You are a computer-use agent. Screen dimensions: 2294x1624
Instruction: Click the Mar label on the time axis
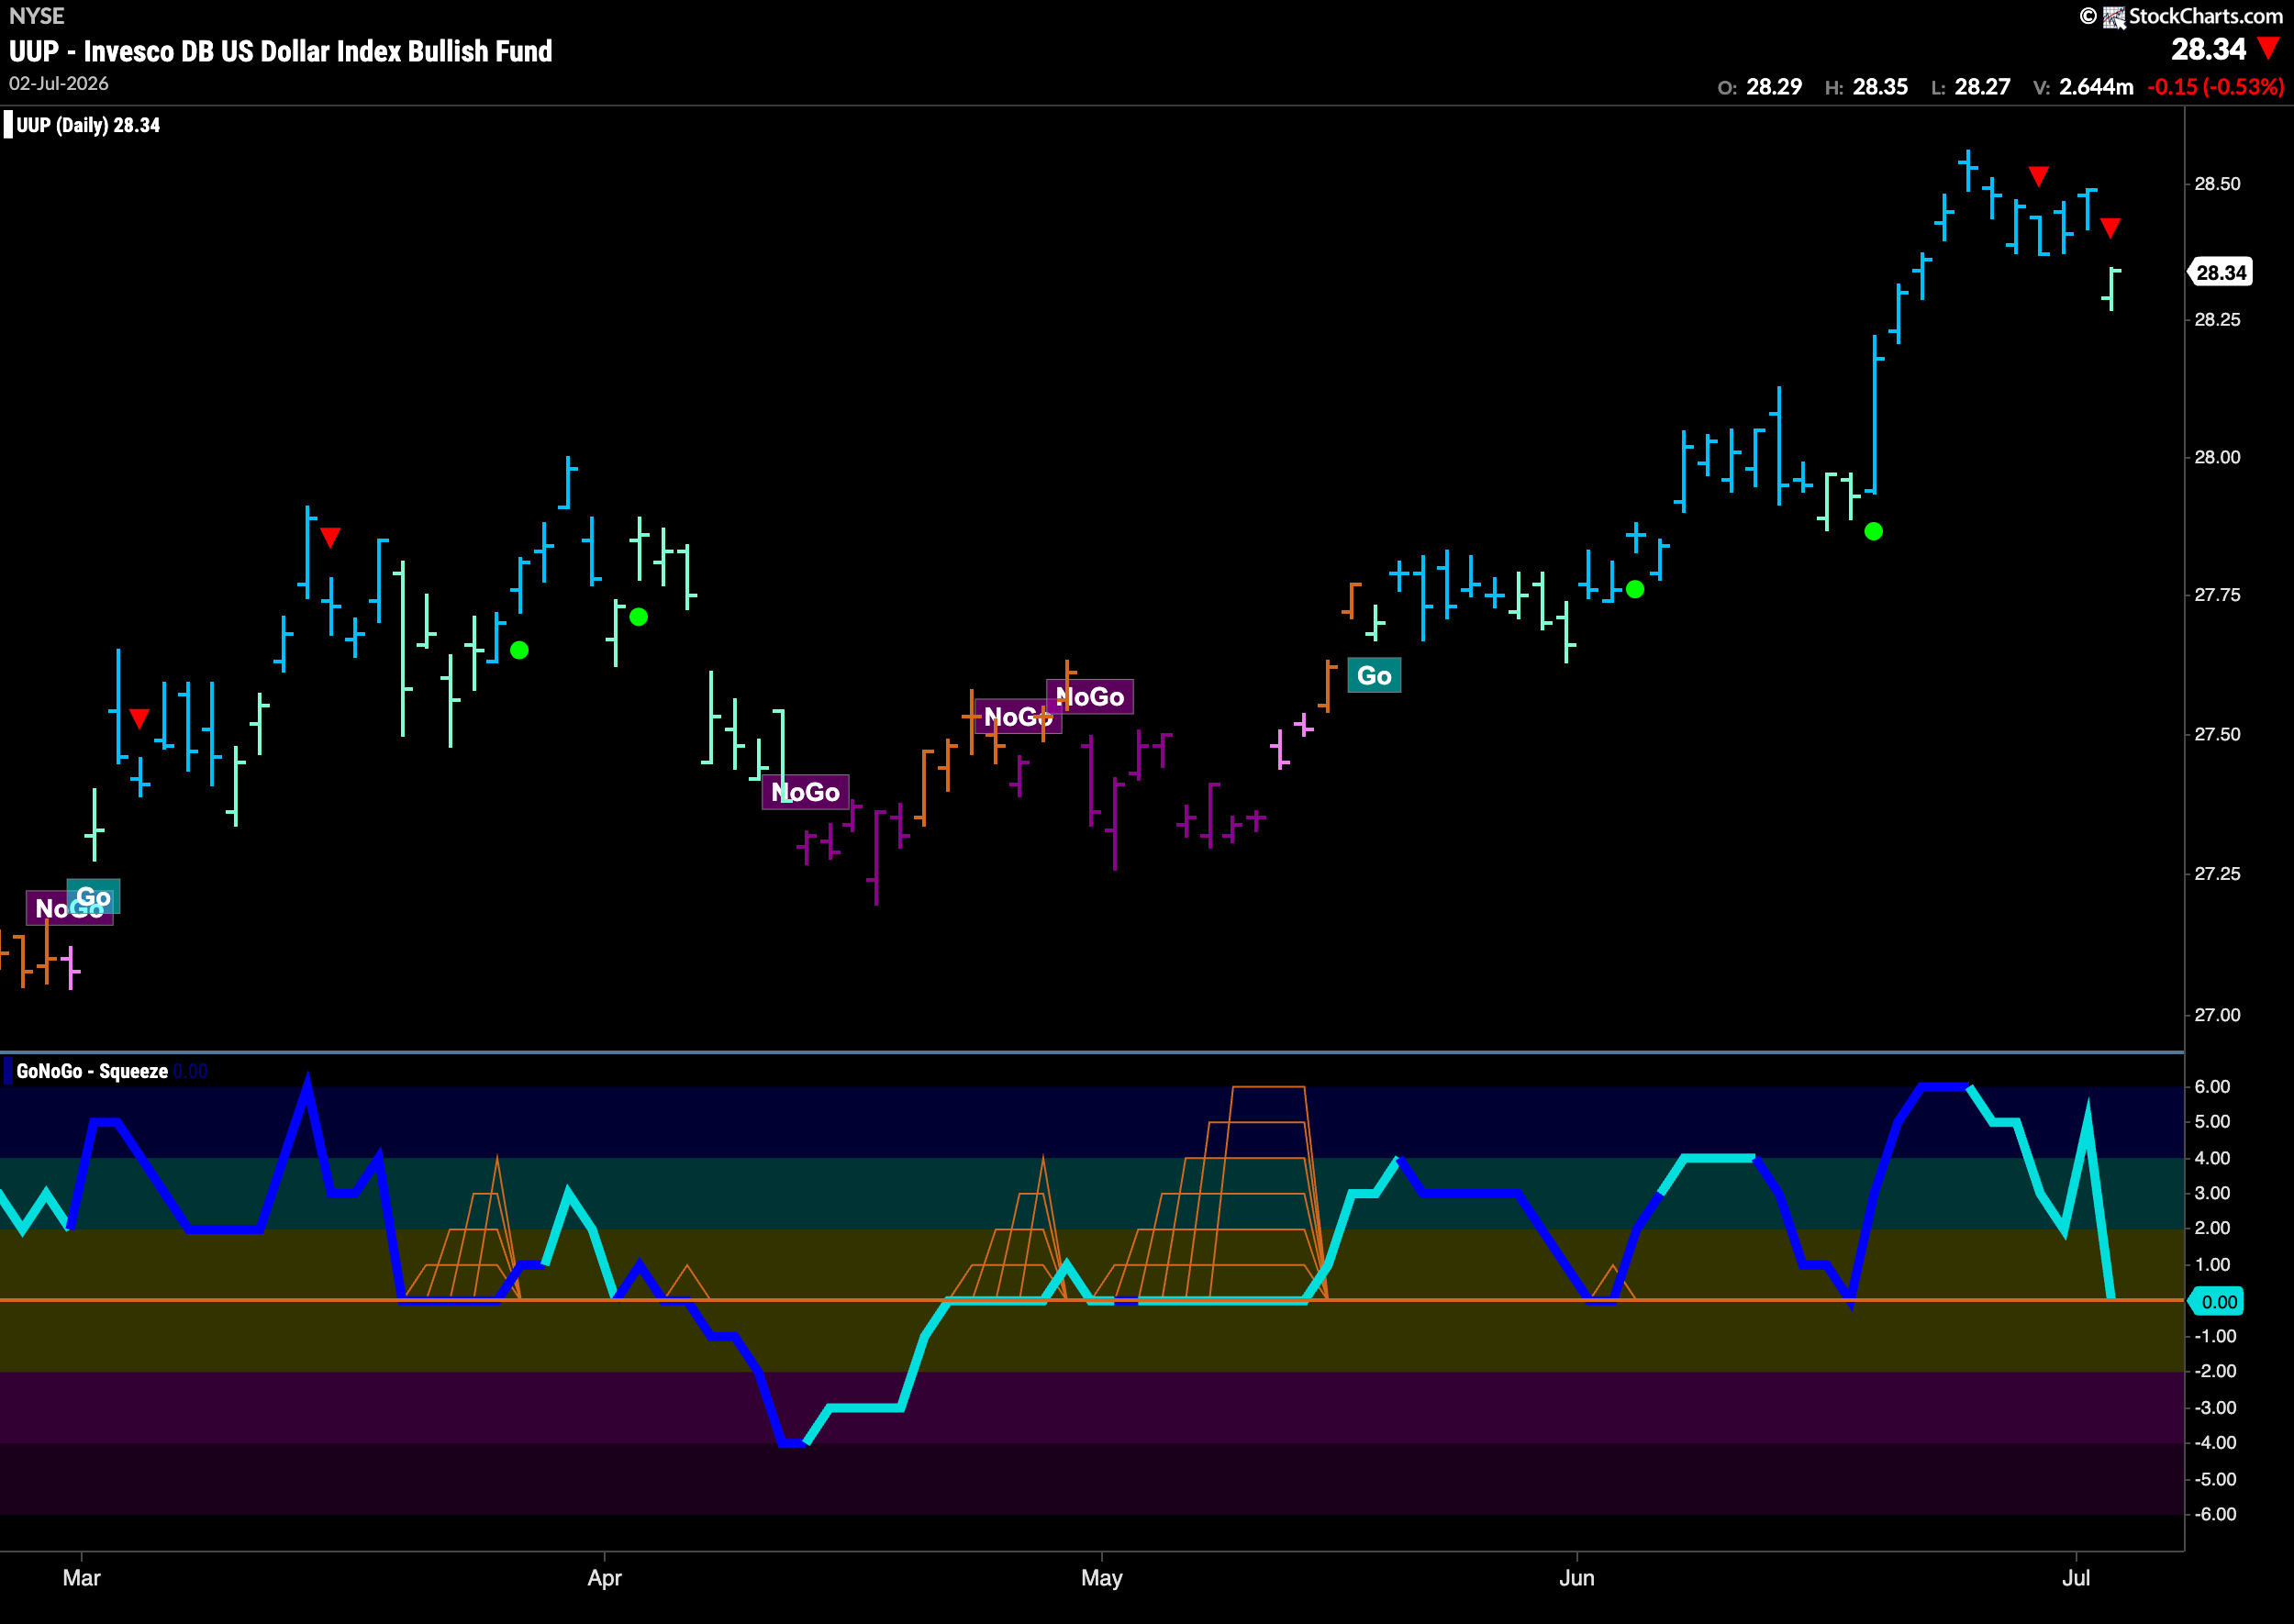point(81,1578)
